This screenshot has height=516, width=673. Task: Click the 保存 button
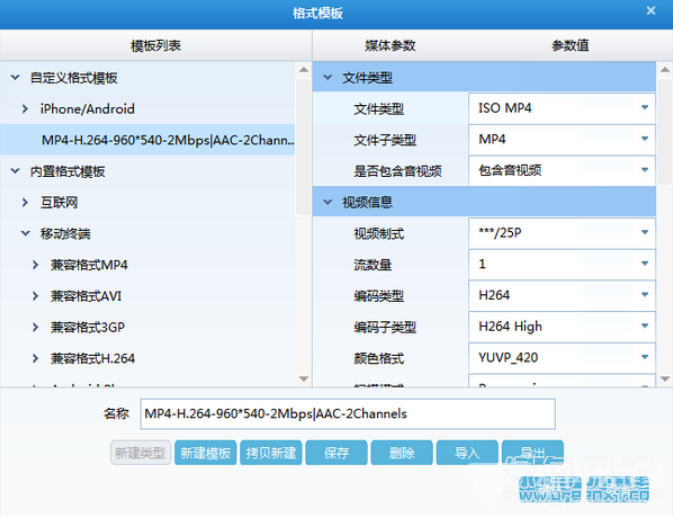(x=336, y=453)
